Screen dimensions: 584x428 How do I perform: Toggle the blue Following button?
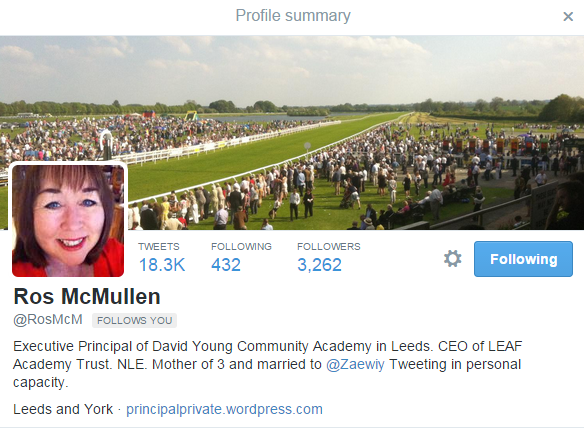pos(523,259)
